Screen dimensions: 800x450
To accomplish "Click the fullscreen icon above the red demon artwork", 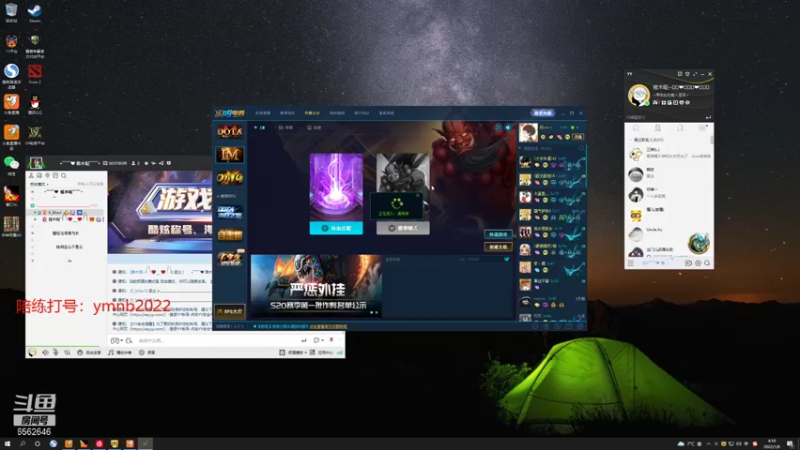I will point(498,128).
